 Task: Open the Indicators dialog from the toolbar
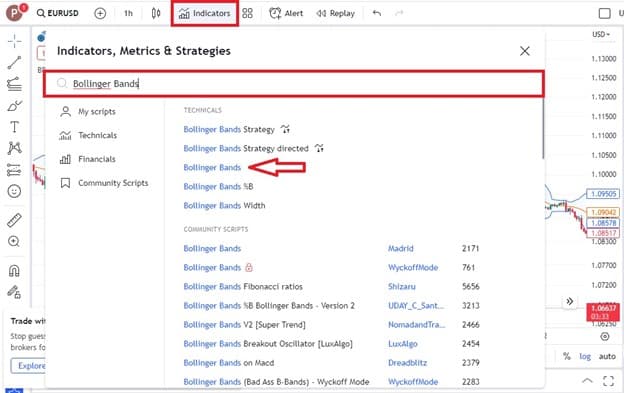coord(205,13)
